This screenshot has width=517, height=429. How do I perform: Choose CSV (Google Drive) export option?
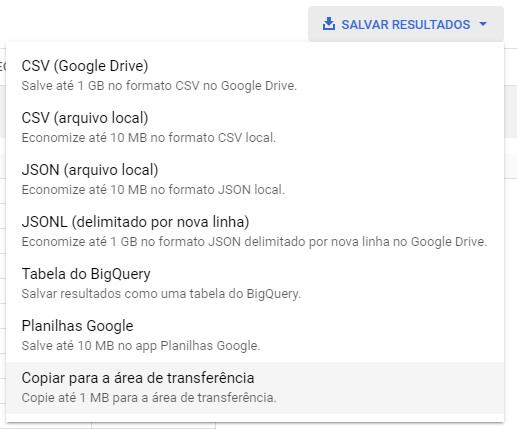click(x=255, y=75)
